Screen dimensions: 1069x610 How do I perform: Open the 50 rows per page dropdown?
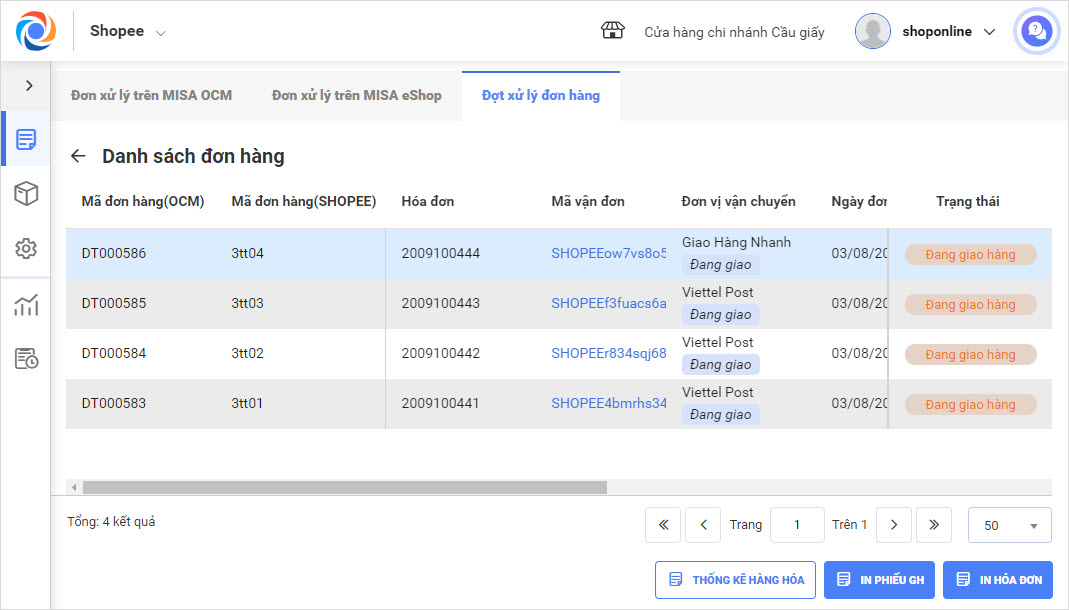[x=1009, y=525]
